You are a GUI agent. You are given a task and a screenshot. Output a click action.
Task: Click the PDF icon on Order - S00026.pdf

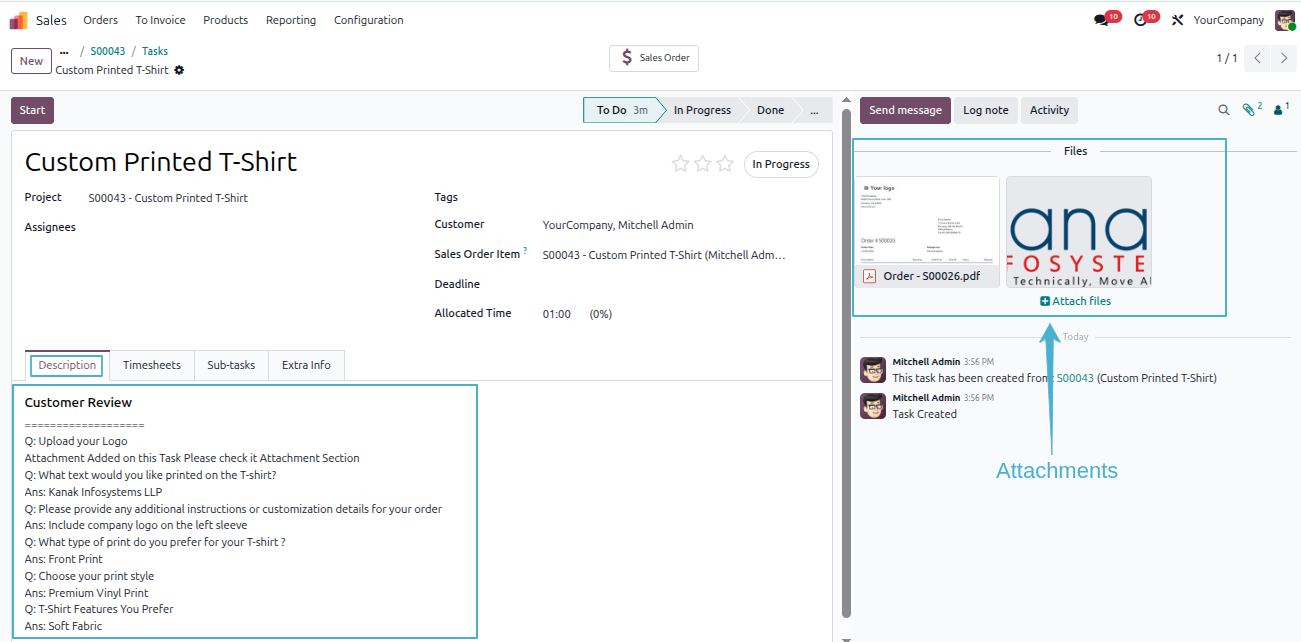870,276
